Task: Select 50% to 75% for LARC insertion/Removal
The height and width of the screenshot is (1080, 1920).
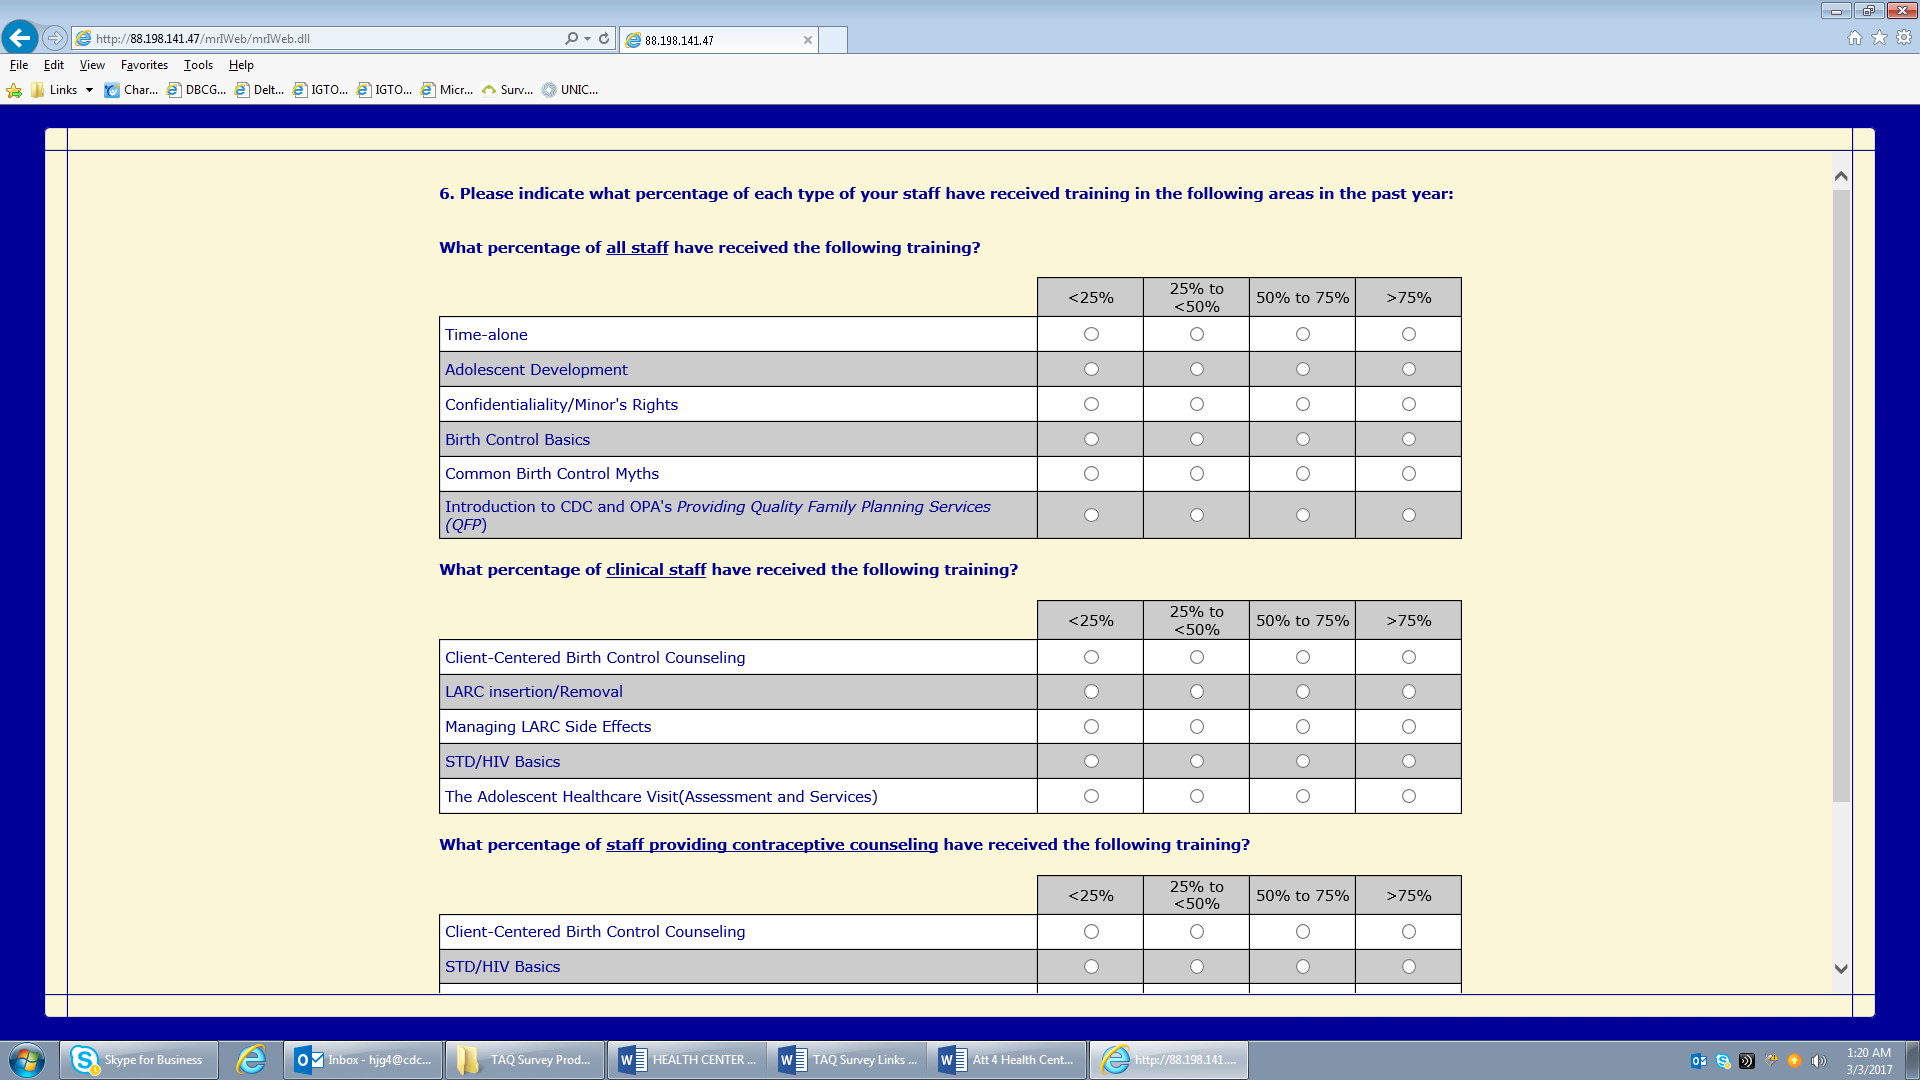Action: pyautogui.click(x=1302, y=692)
